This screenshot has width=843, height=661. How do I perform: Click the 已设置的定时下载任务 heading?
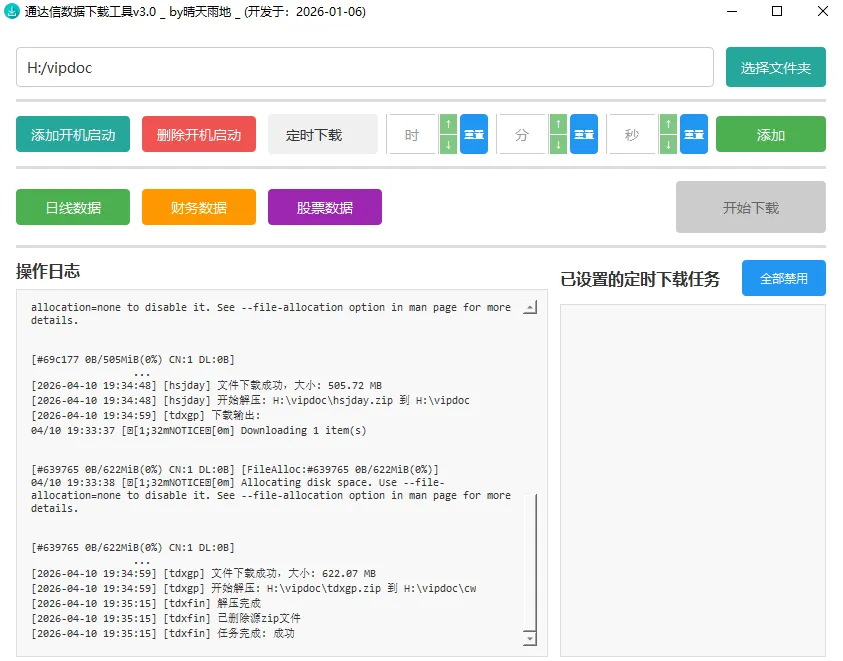640,279
